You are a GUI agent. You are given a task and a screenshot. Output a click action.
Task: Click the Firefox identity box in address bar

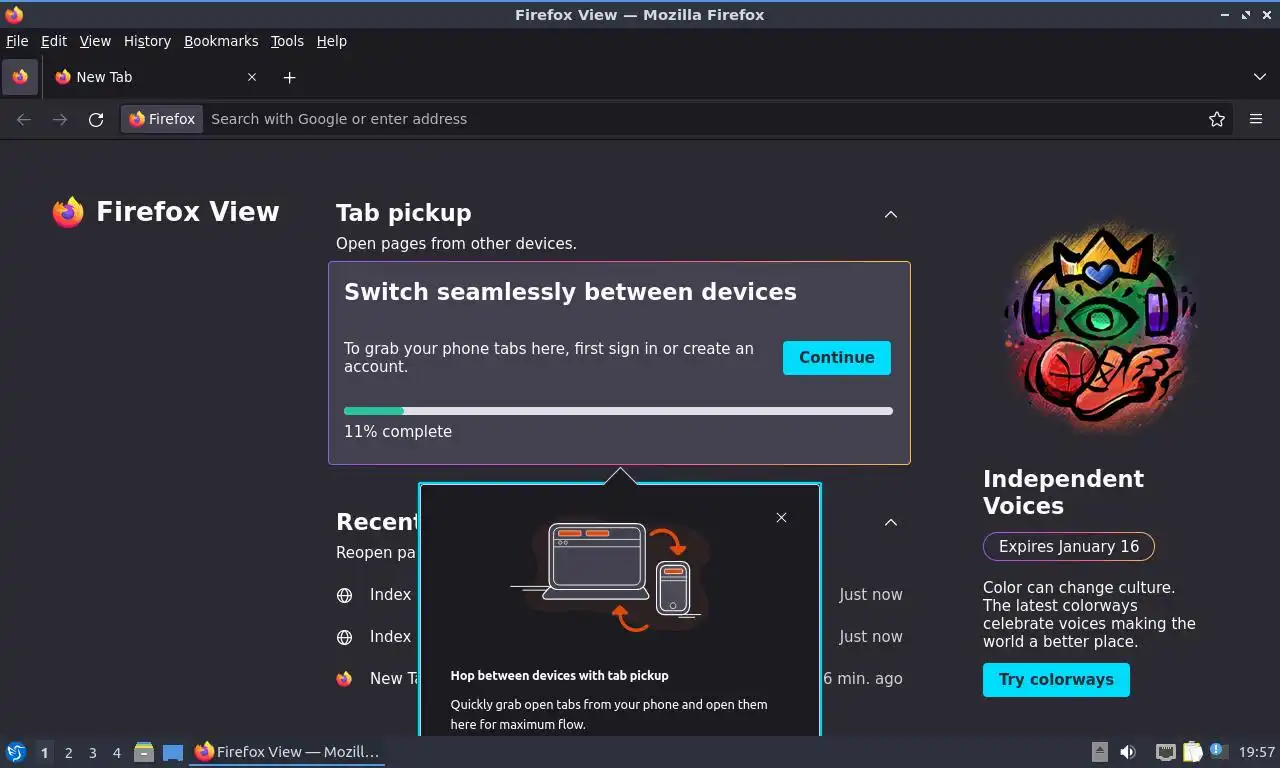tap(162, 119)
